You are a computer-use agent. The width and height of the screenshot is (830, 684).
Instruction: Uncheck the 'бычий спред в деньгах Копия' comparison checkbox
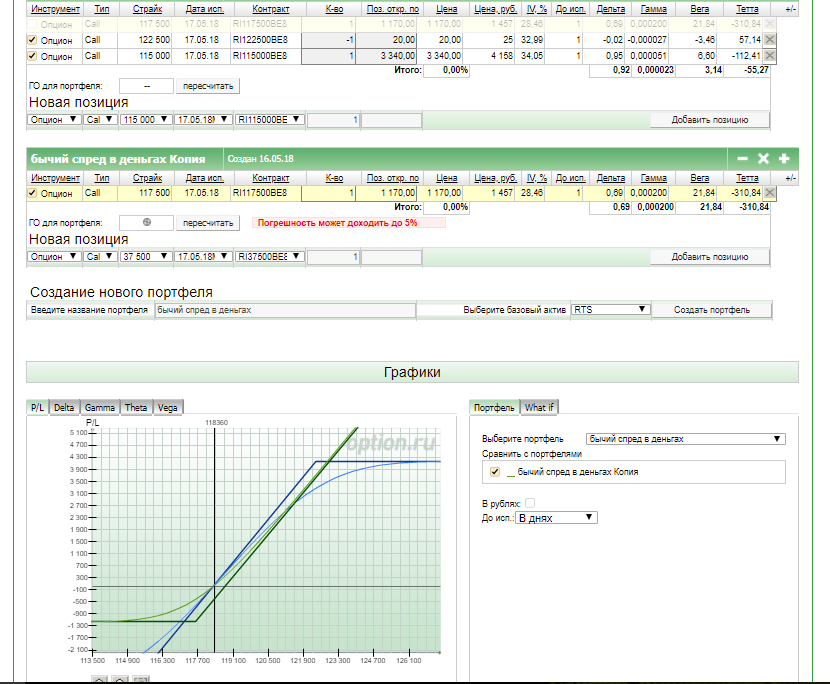(x=494, y=472)
